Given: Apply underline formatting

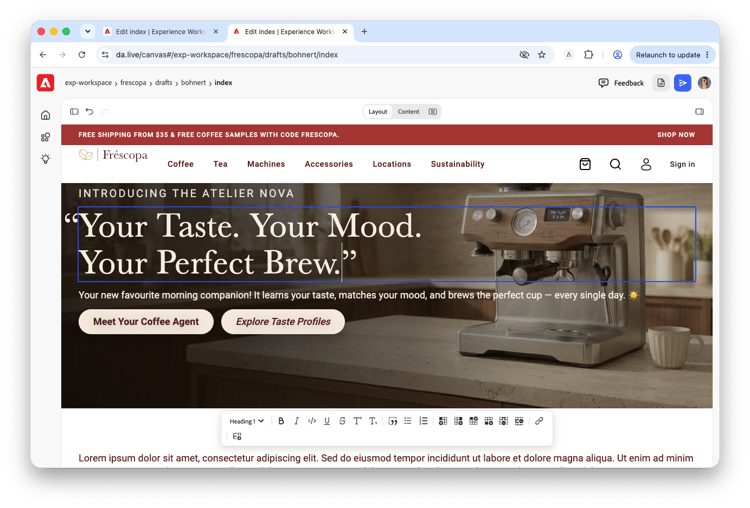Looking at the screenshot, I should pyautogui.click(x=327, y=421).
